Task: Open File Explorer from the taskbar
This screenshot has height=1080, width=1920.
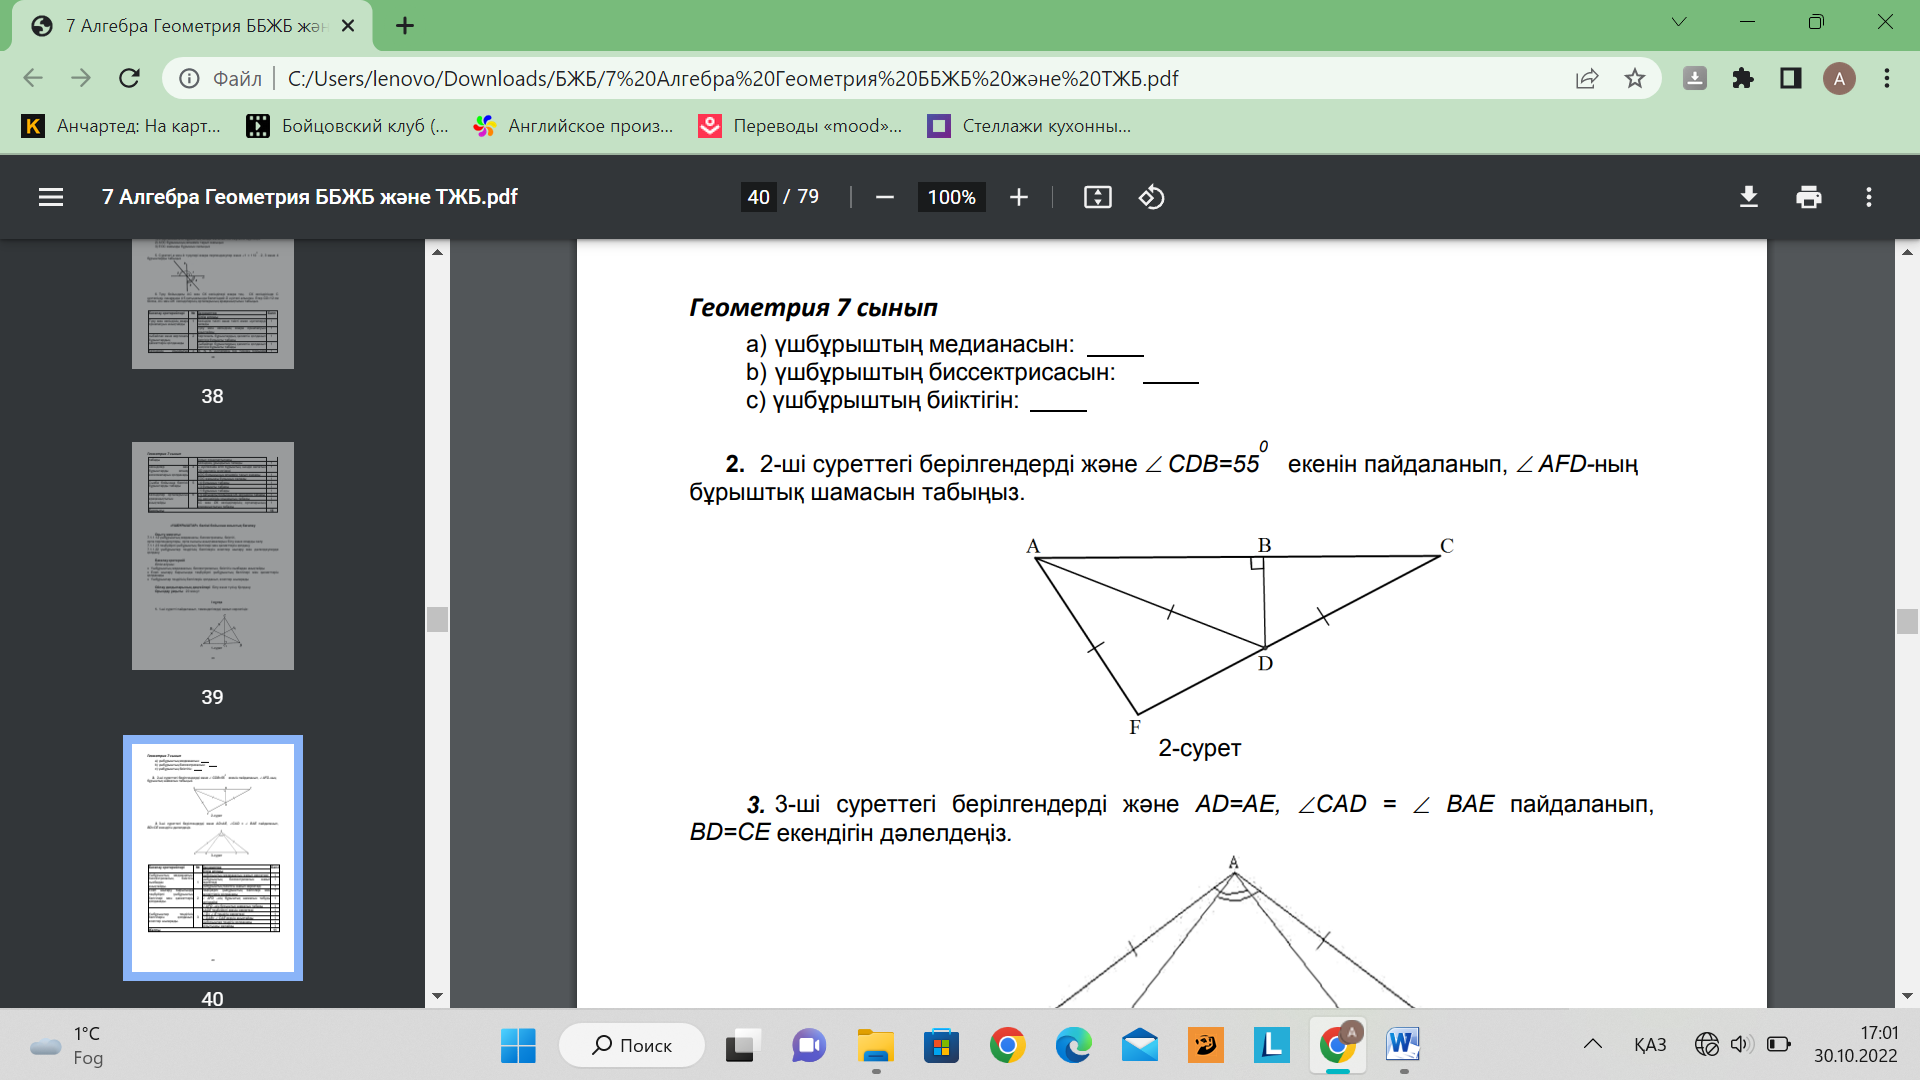Action: [875, 1045]
